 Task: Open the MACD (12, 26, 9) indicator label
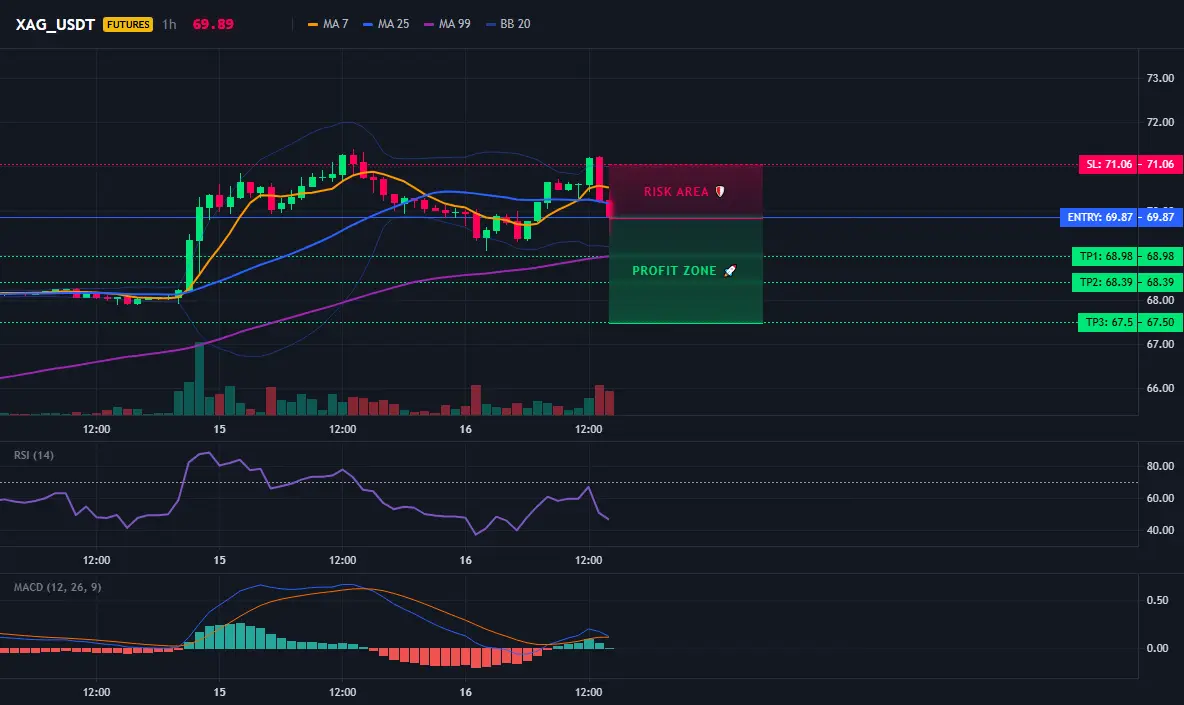(57, 587)
